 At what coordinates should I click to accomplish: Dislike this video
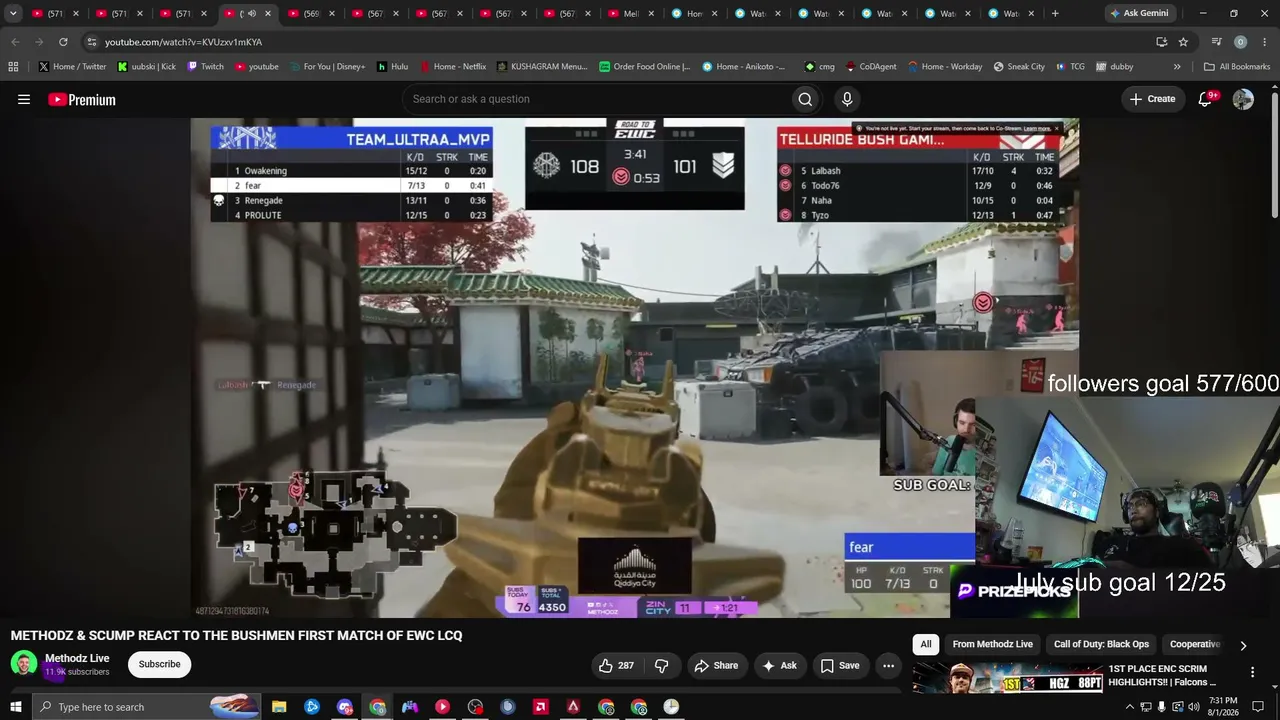point(661,666)
